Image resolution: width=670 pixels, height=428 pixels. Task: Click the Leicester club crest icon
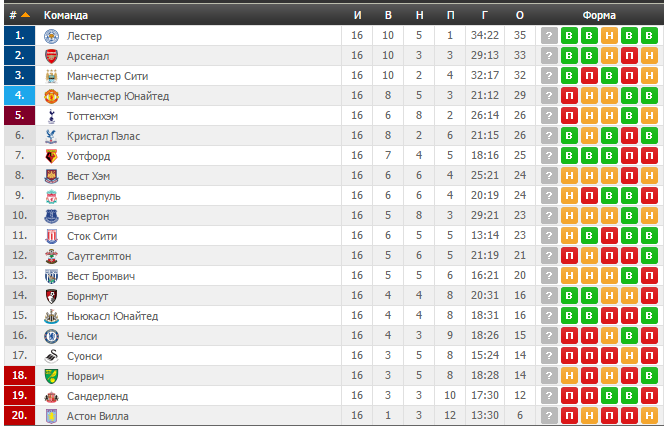pos(50,36)
